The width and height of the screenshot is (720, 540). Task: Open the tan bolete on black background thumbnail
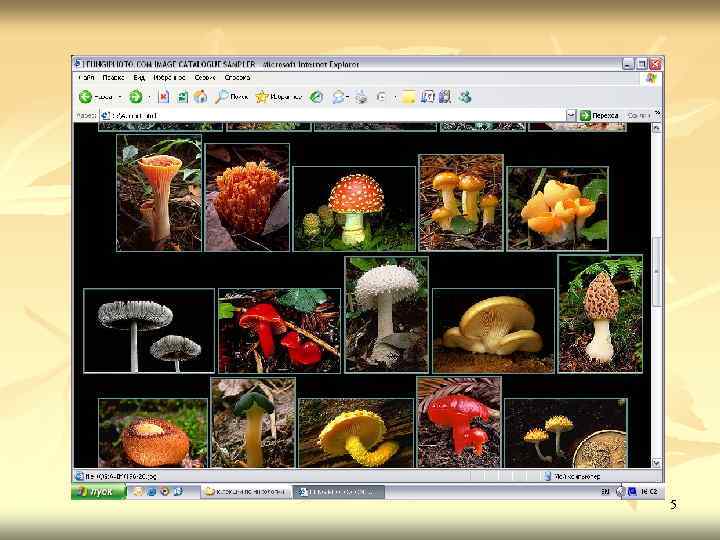(494, 330)
